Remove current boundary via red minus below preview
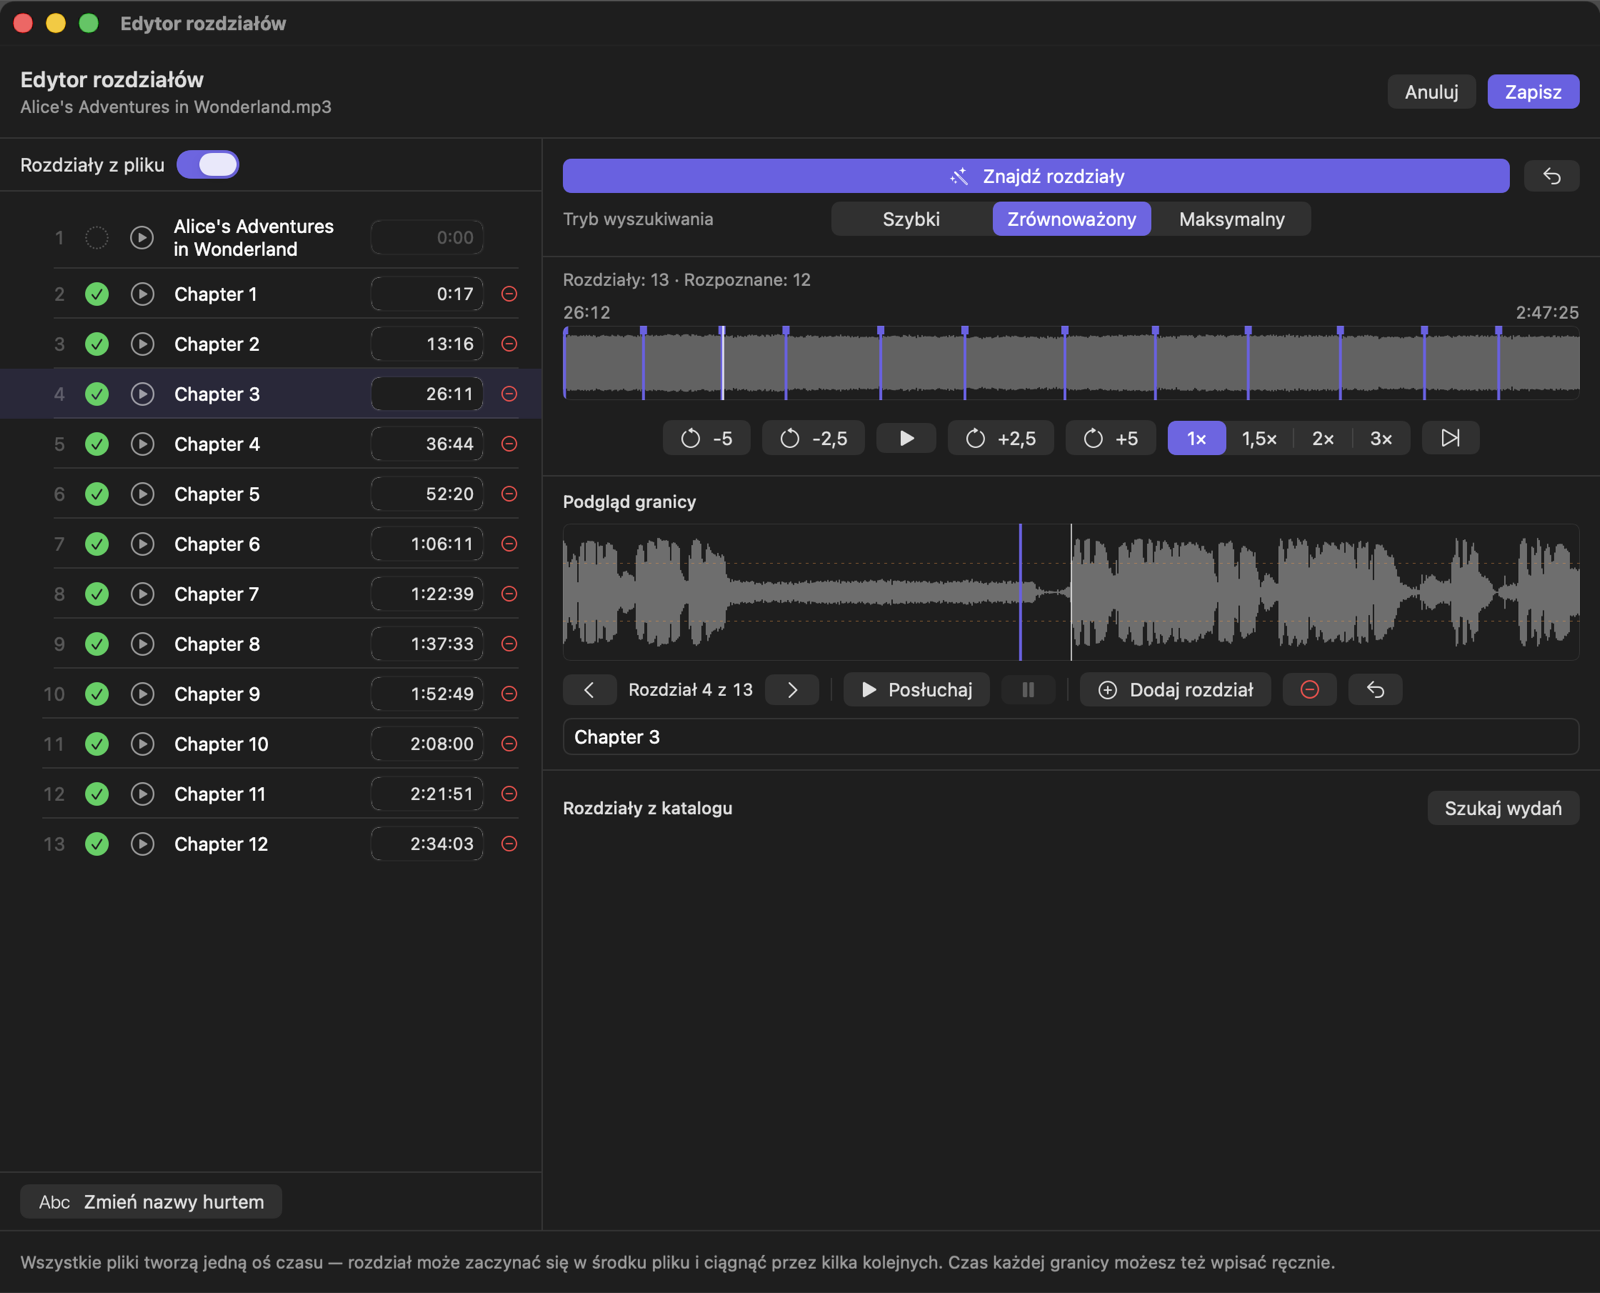The width and height of the screenshot is (1600, 1293). click(x=1310, y=690)
